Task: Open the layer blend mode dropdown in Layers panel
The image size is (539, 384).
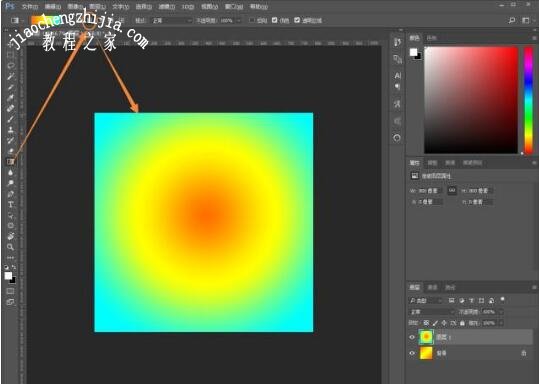Action: tap(432, 312)
